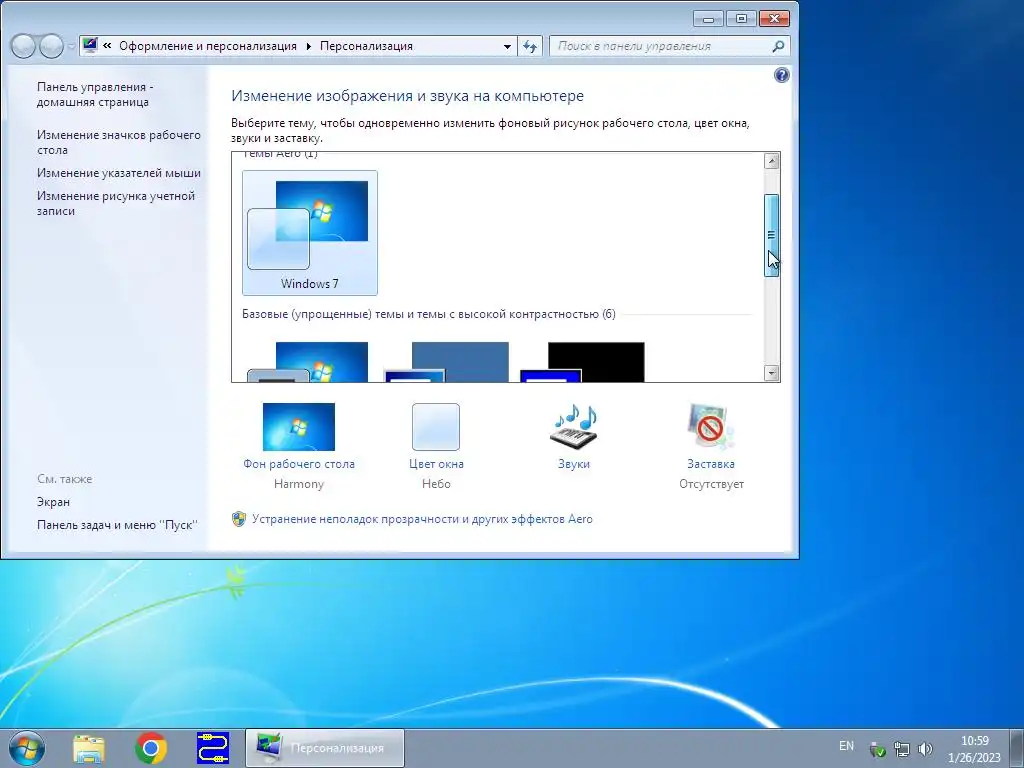
Task: Click 'Фон рабочего стола' text link
Action: point(299,464)
